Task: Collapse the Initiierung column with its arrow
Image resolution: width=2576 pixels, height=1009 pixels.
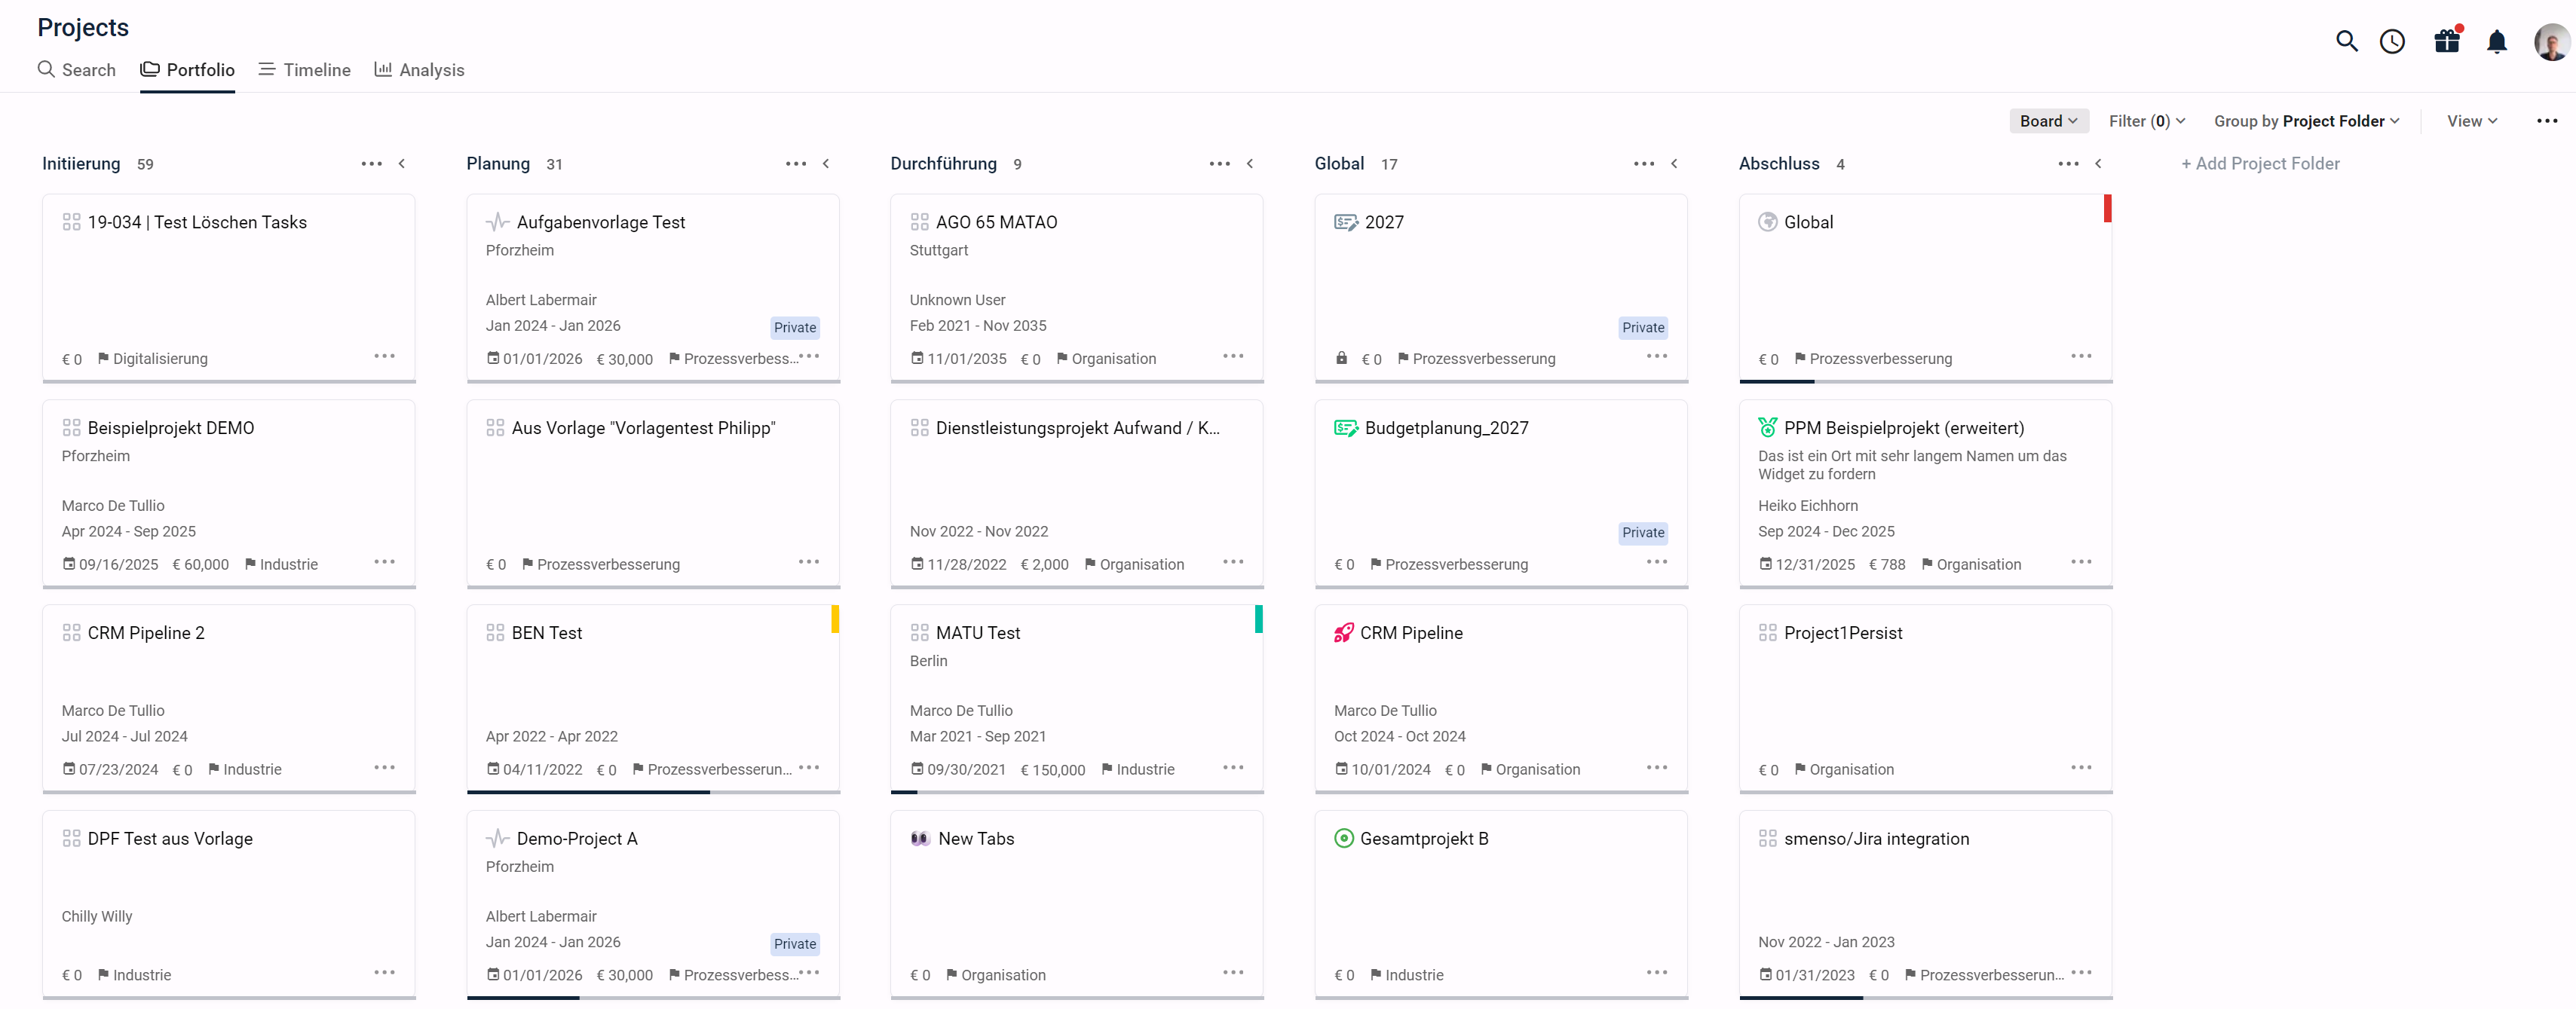Action: [402, 163]
